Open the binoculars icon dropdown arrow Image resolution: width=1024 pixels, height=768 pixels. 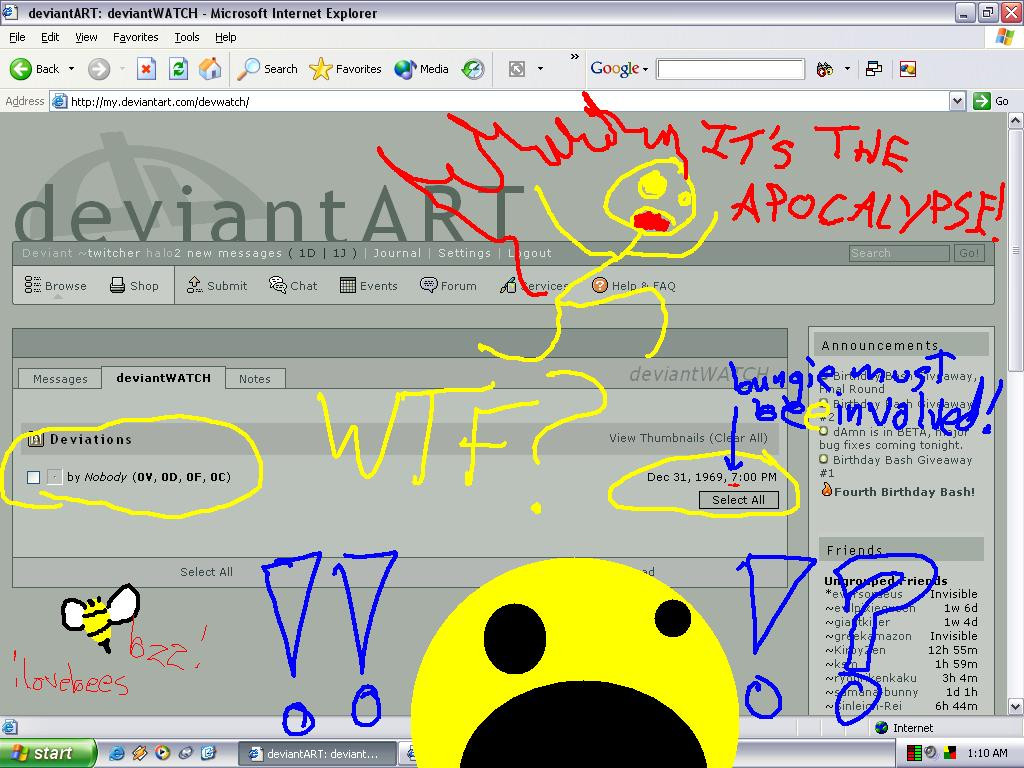coord(847,69)
